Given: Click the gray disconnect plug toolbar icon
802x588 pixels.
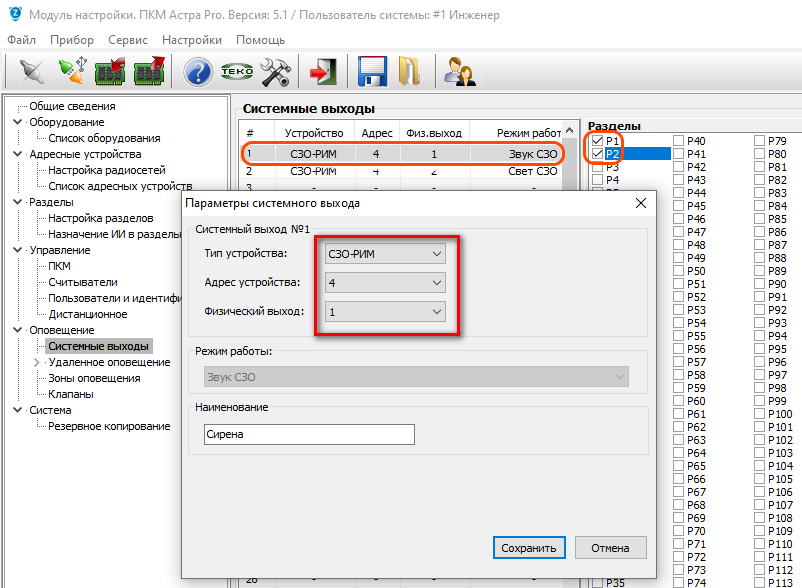Looking at the screenshot, I should pos(32,72).
